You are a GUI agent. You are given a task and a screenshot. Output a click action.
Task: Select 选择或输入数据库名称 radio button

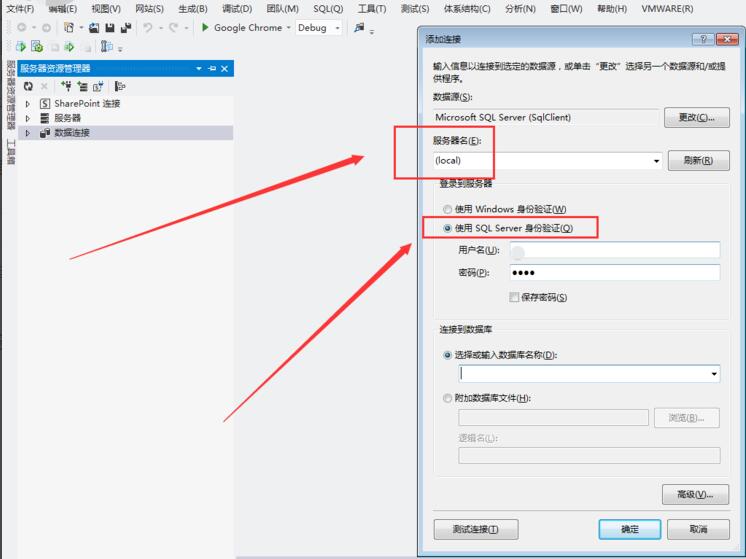[x=447, y=355]
